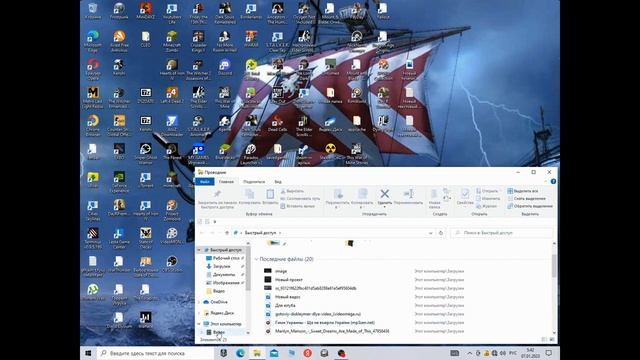Click the Yandex browser taskbar icon
640x360 pixels.
tap(308, 353)
